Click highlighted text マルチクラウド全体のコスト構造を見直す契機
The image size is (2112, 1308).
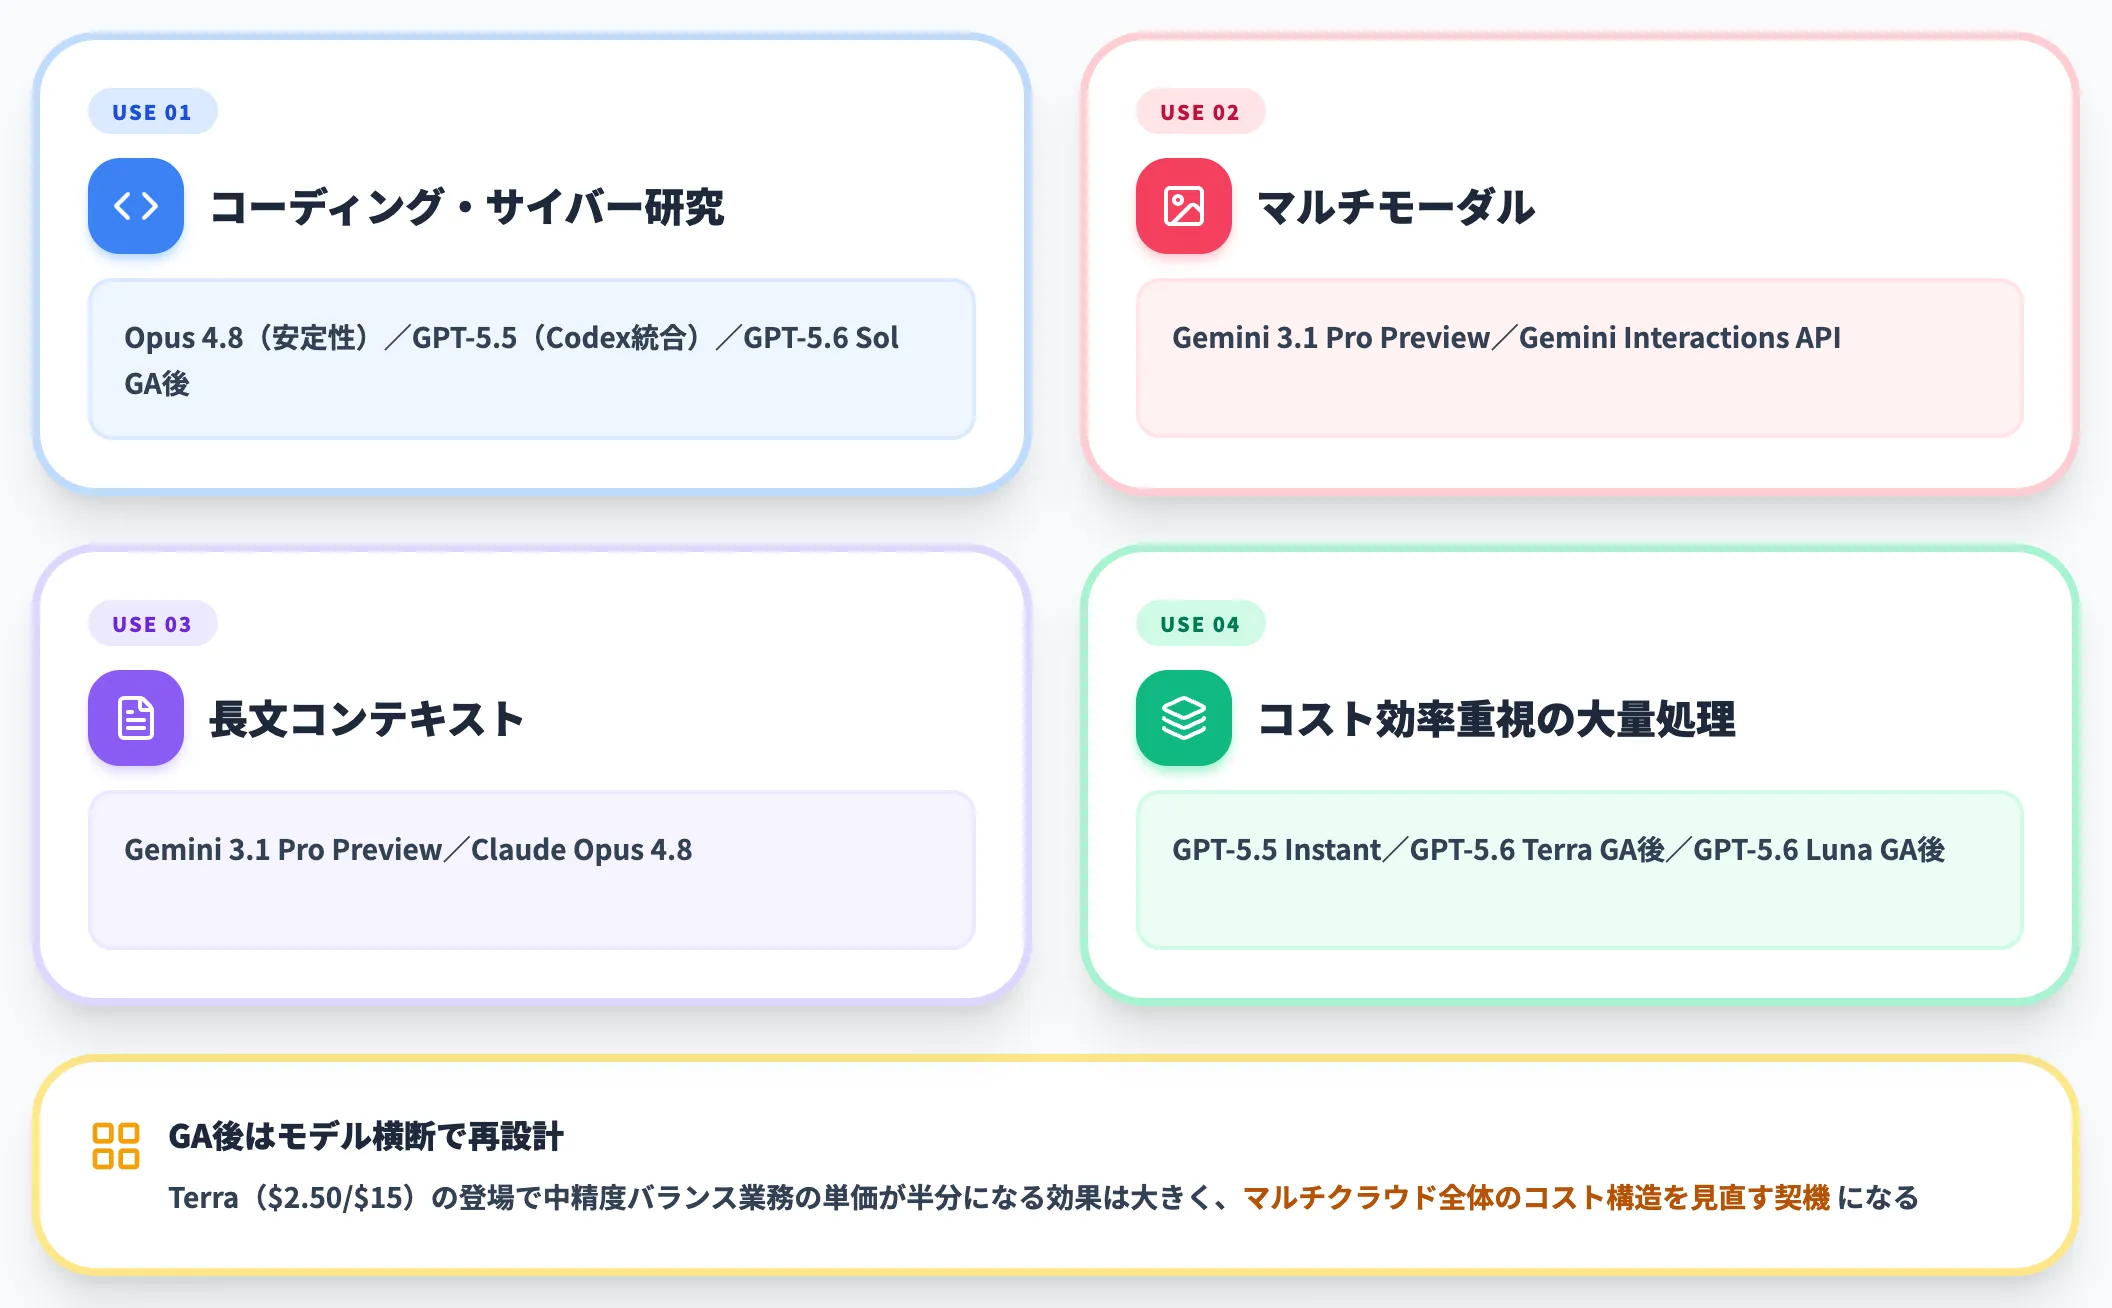coord(1536,1197)
